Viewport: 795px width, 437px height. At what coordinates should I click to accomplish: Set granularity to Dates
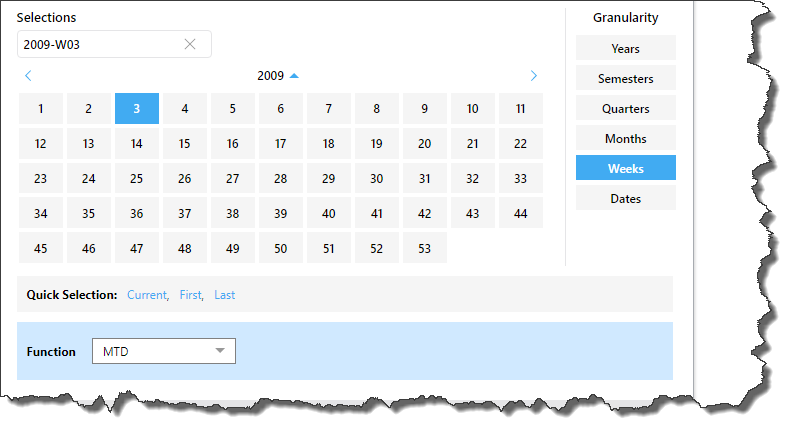tap(625, 198)
